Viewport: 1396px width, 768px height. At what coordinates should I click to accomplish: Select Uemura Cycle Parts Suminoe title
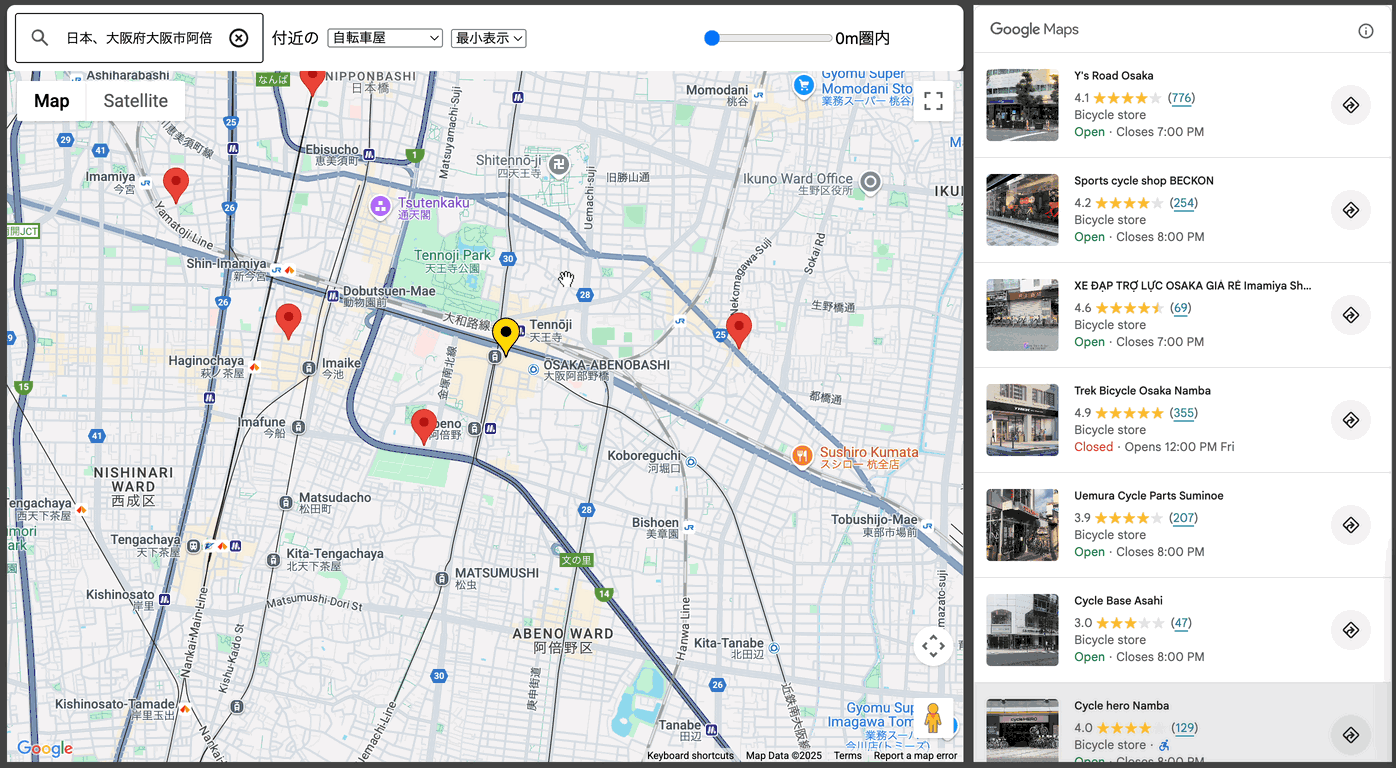[1149, 496]
